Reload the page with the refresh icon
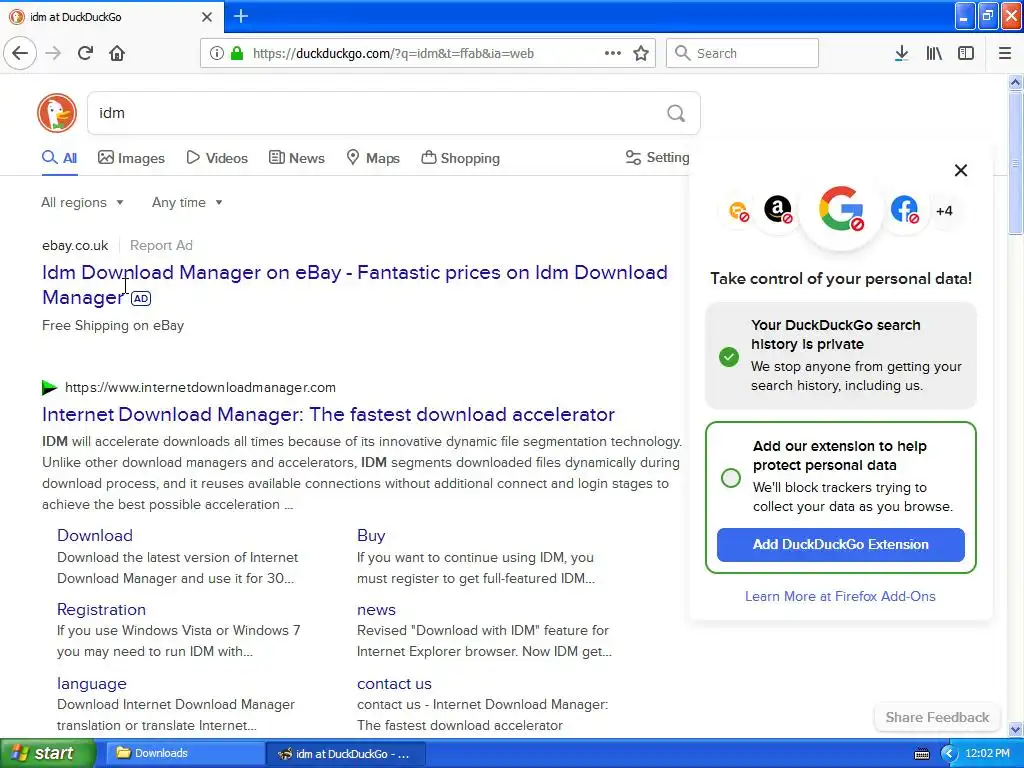 click(85, 53)
